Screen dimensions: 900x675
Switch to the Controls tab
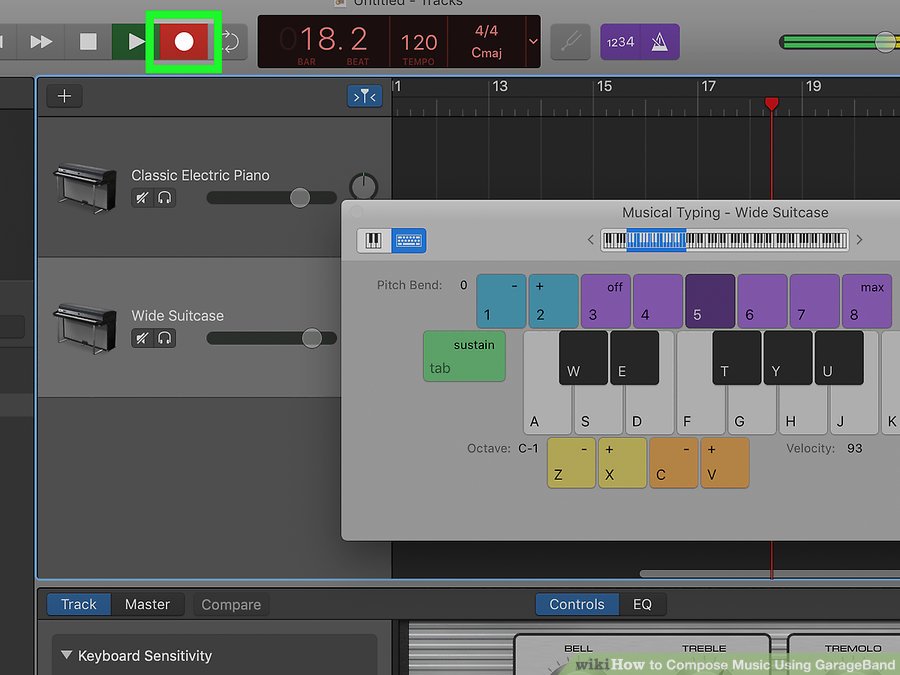(x=577, y=604)
